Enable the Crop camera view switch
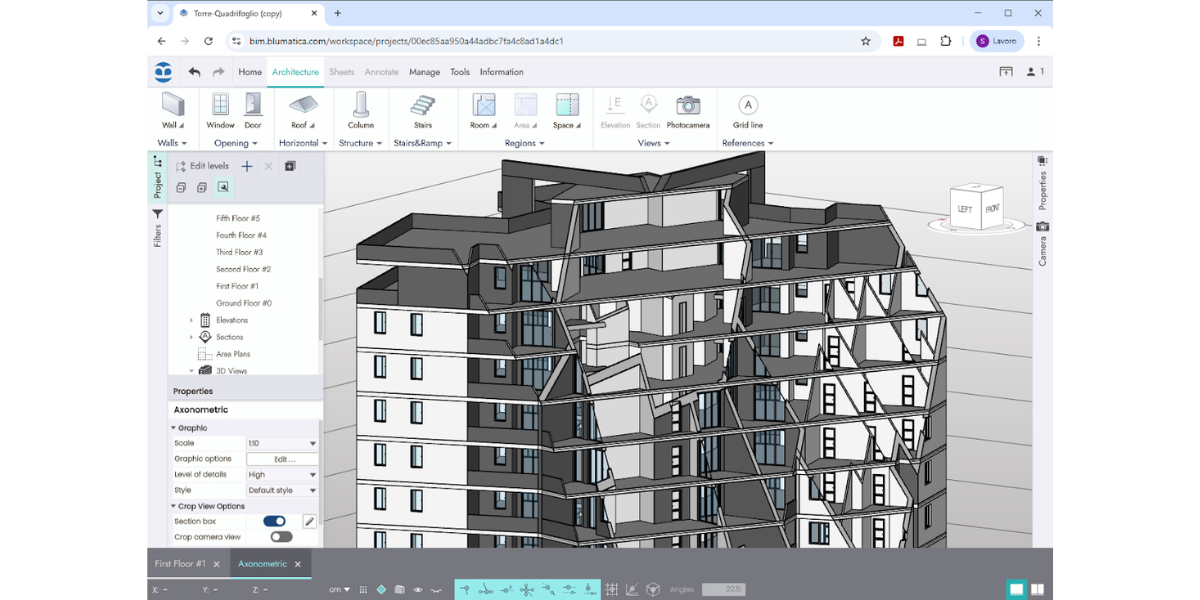Screen dimensions: 1200x600 pos(281,537)
